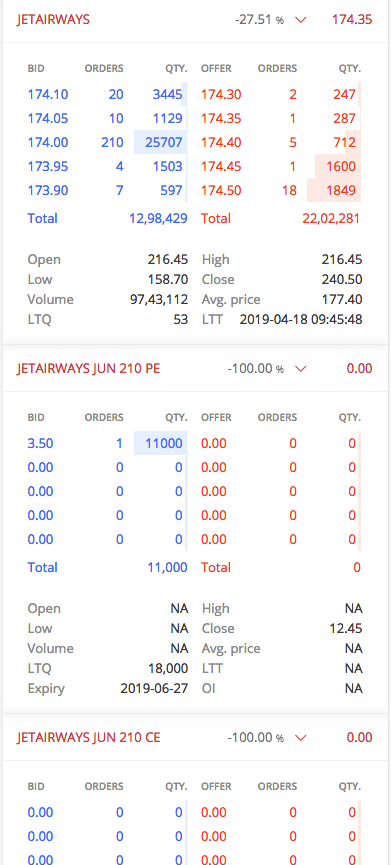Select offer price 174.45
The width and height of the screenshot is (391, 865).
[221, 167]
